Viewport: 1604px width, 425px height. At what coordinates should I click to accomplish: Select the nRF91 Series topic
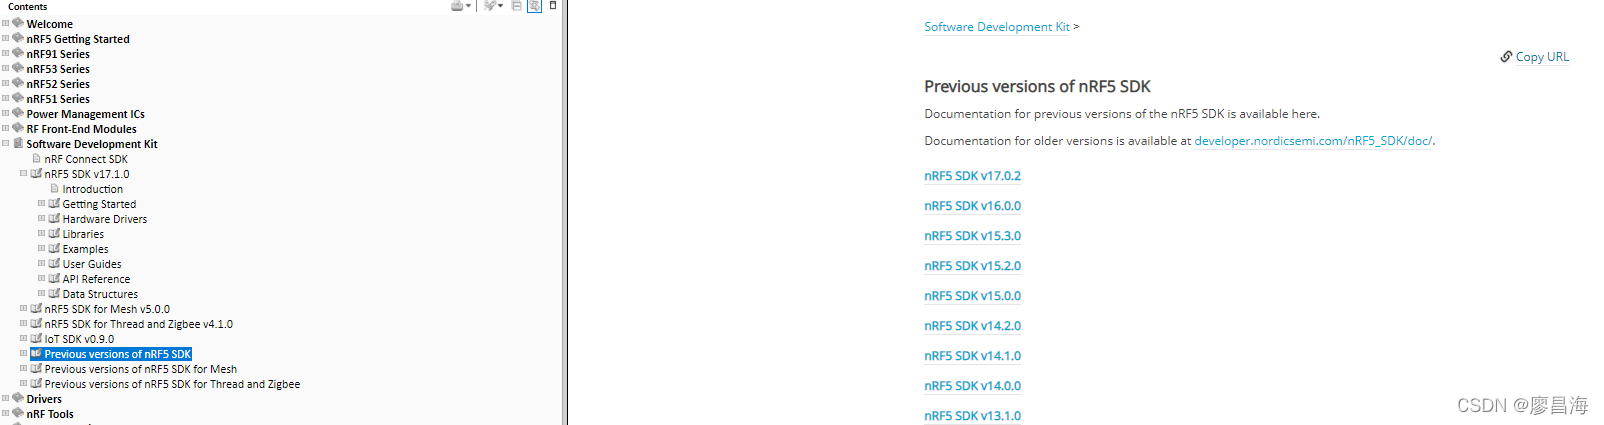point(58,54)
